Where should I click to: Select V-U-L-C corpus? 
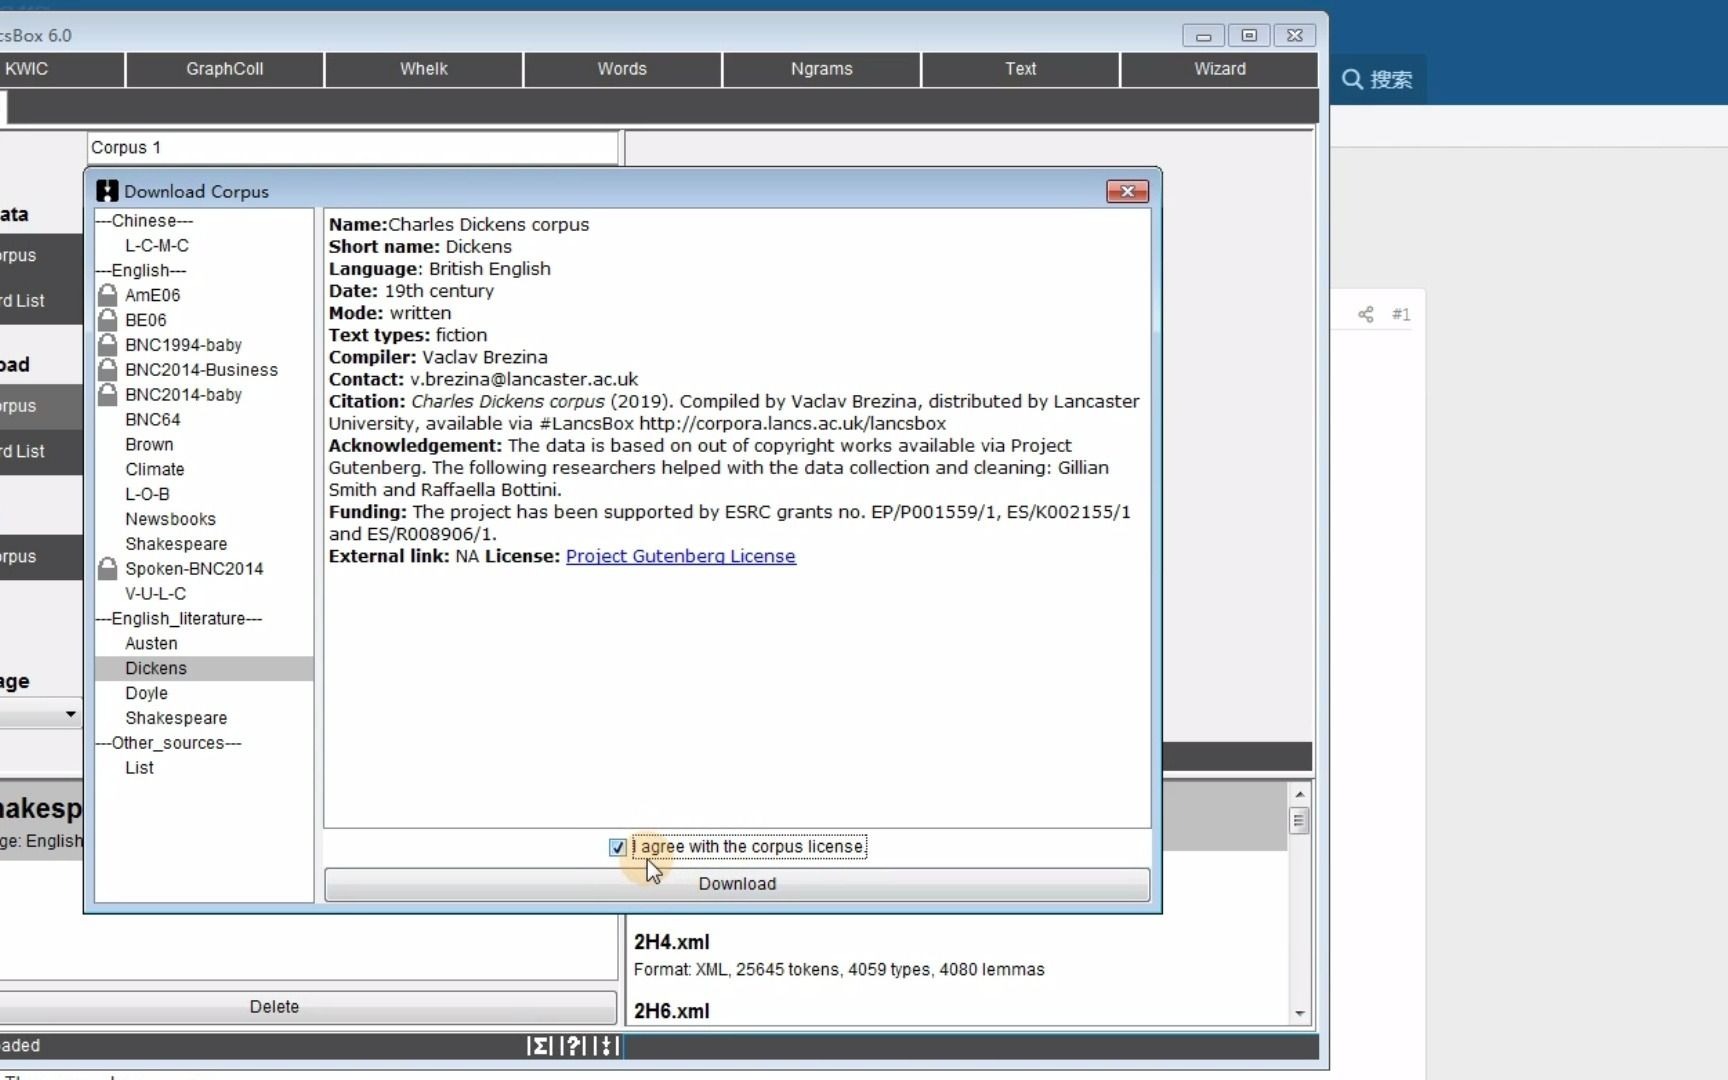[x=155, y=594]
